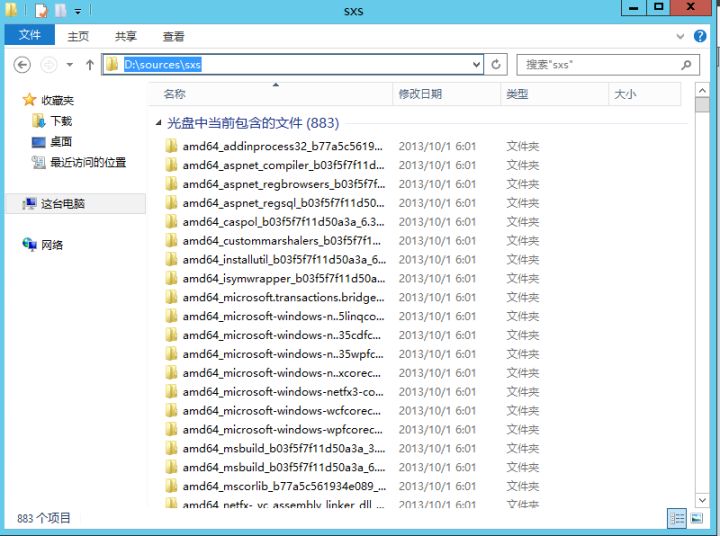Open the 文件 menu tab
Image resolution: width=720 pixels, height=536 pixels.
(x=30, y=35)
